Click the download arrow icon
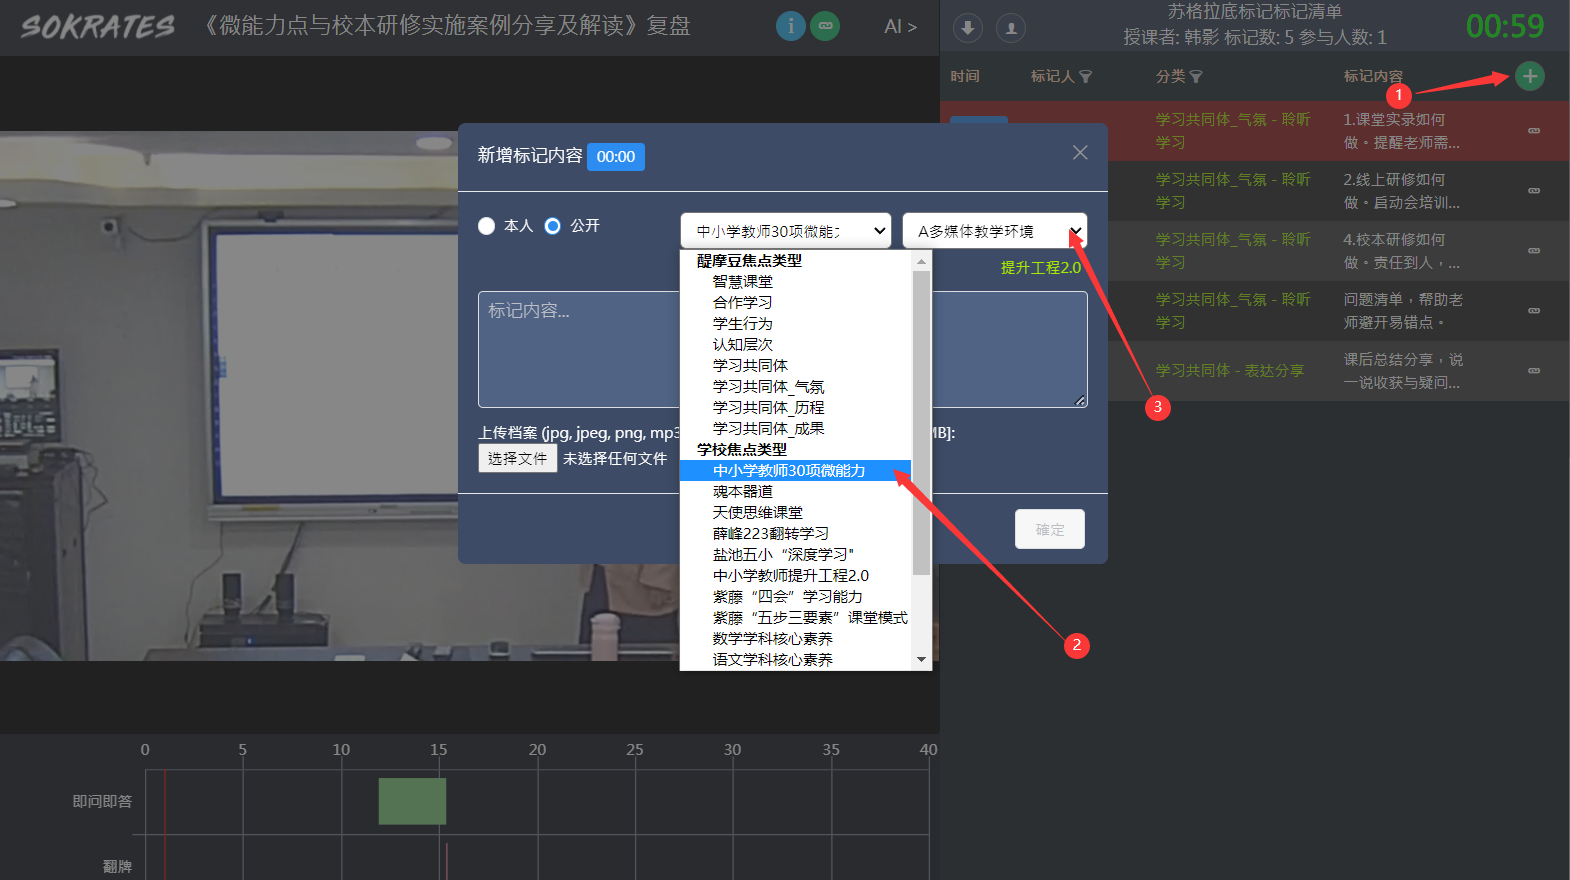Viewport: 1570px width, 880px height. tap(967, 28)
